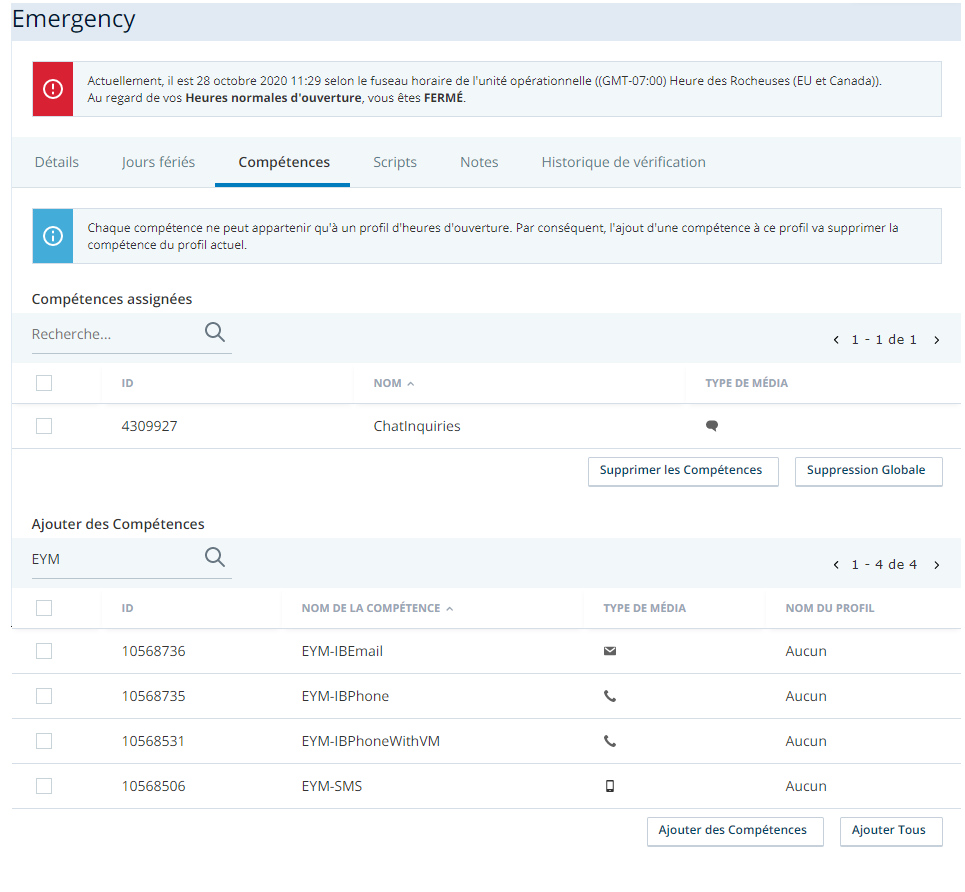Check the EYM-IBEmail row checkbox
This screenshot has height=892, width=965.
pos(44,651)
